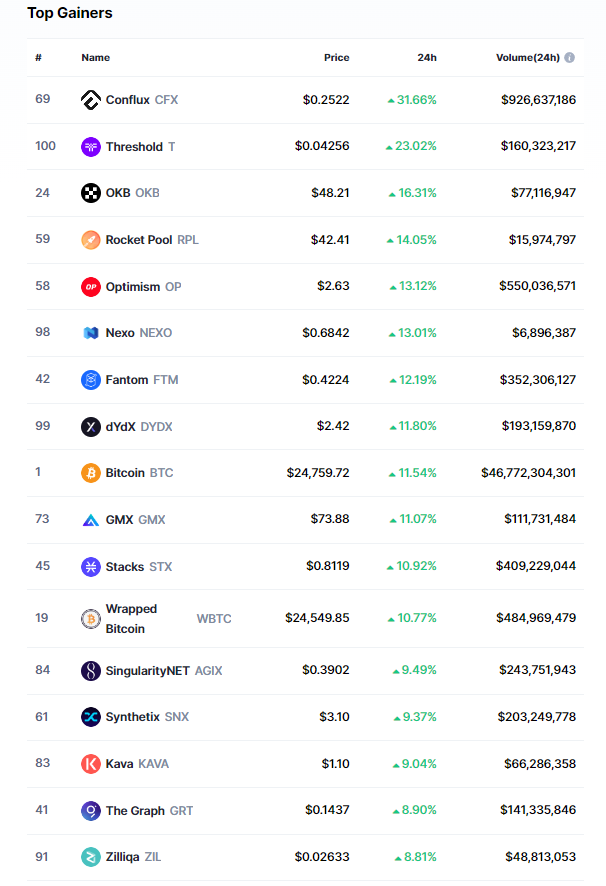Sort table by Price column header
Image resolution: width=606 pixels, height=886 pixels.
(x=336, y=58)
